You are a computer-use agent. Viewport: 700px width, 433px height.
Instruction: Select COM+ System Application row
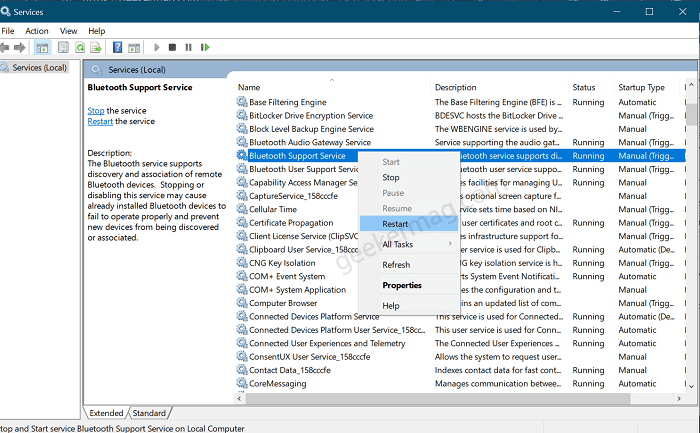tap(460, 289)
